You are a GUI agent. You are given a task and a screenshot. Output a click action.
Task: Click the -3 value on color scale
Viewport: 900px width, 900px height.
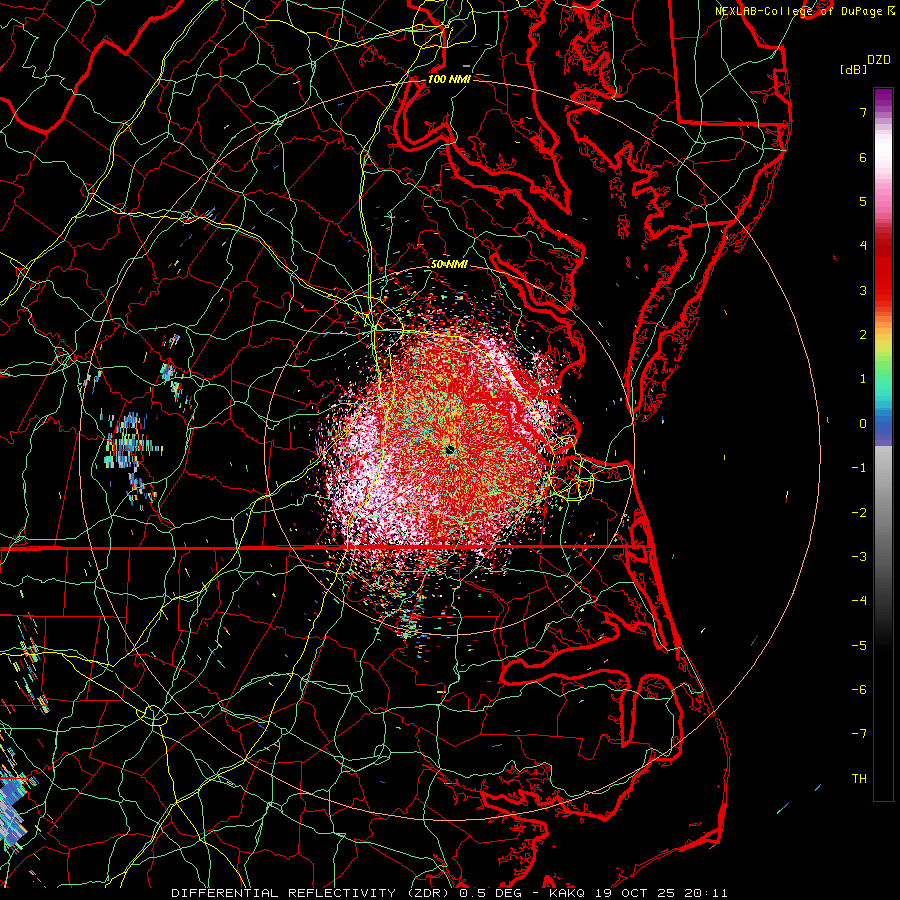(x=859, y=557)
